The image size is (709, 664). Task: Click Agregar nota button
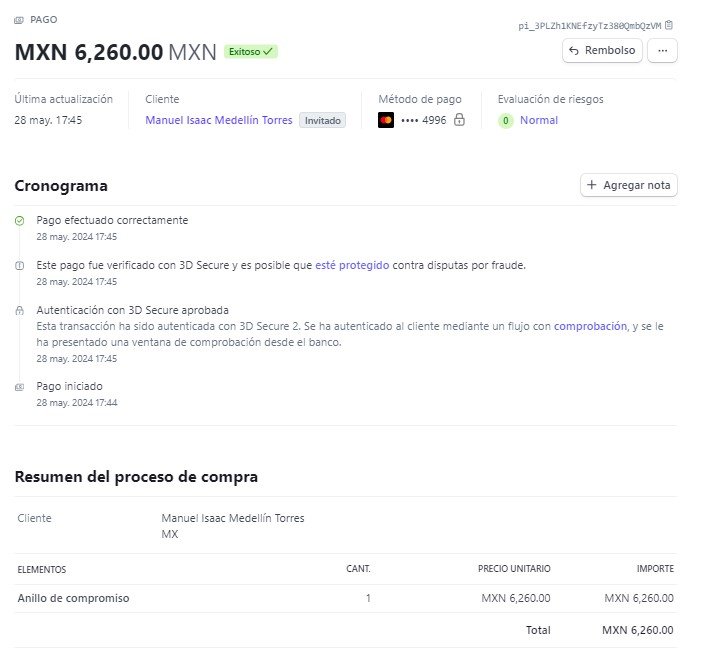[x=629, y=185]
